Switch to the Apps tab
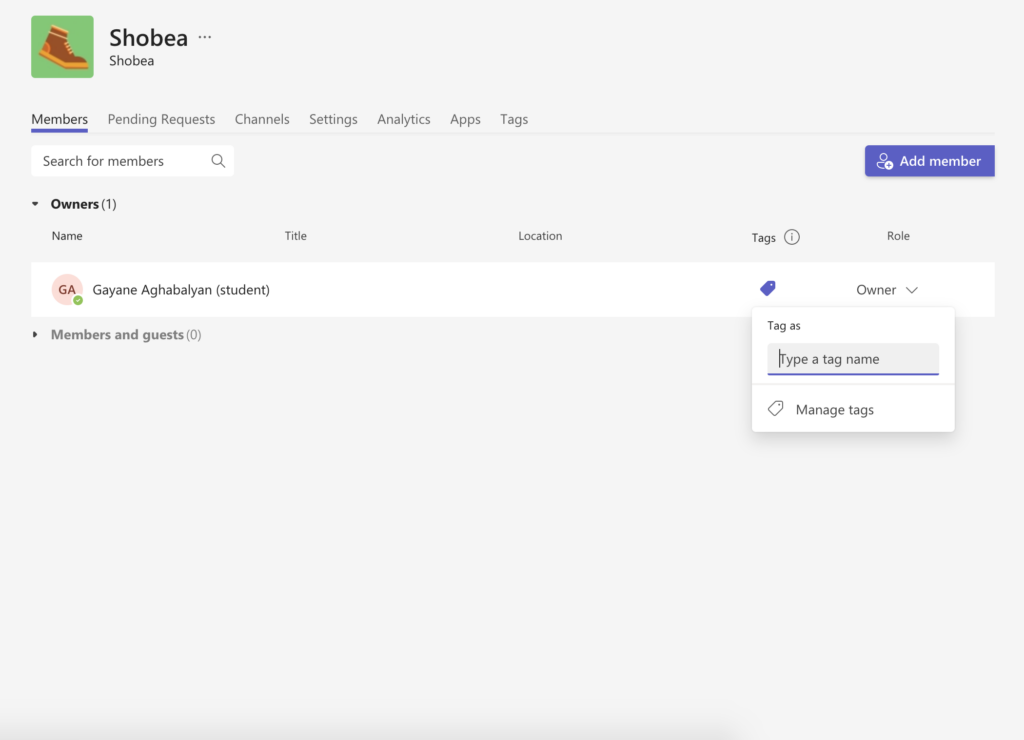 (465, 119)
